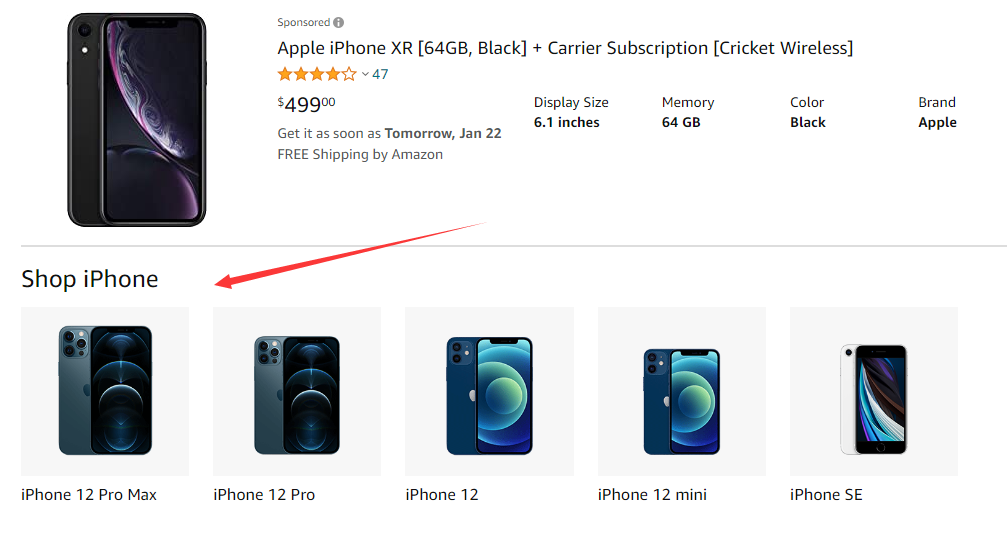Click the iPhone 12 text label
The width and height of the screenshot is (1007, 543).
(x=442, y=495)
